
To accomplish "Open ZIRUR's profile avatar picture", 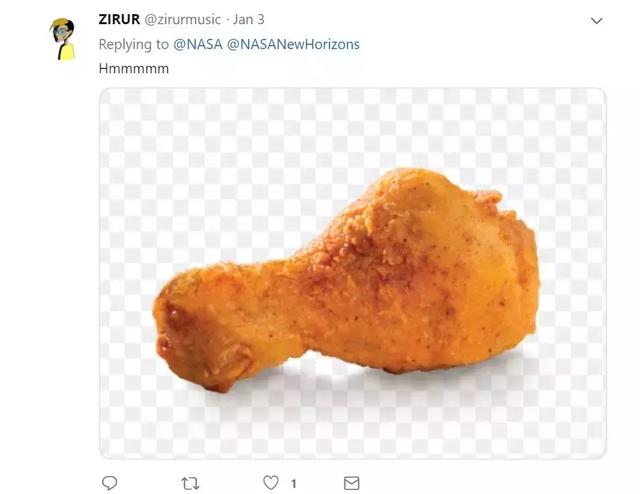I will [64, 39].
